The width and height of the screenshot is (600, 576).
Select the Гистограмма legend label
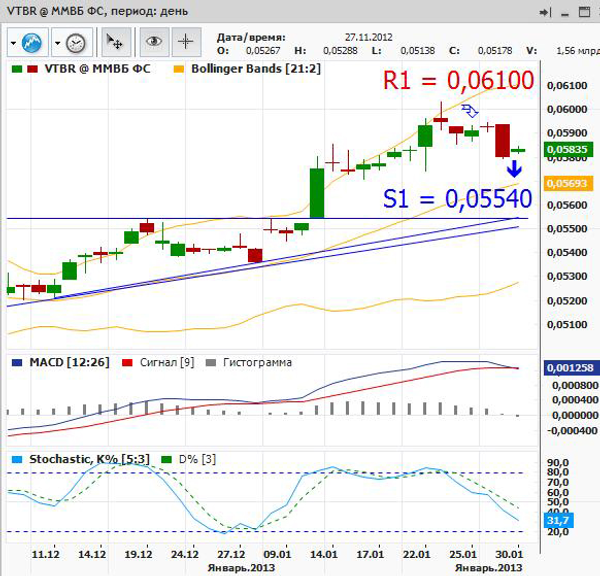(x=257, y=362)
